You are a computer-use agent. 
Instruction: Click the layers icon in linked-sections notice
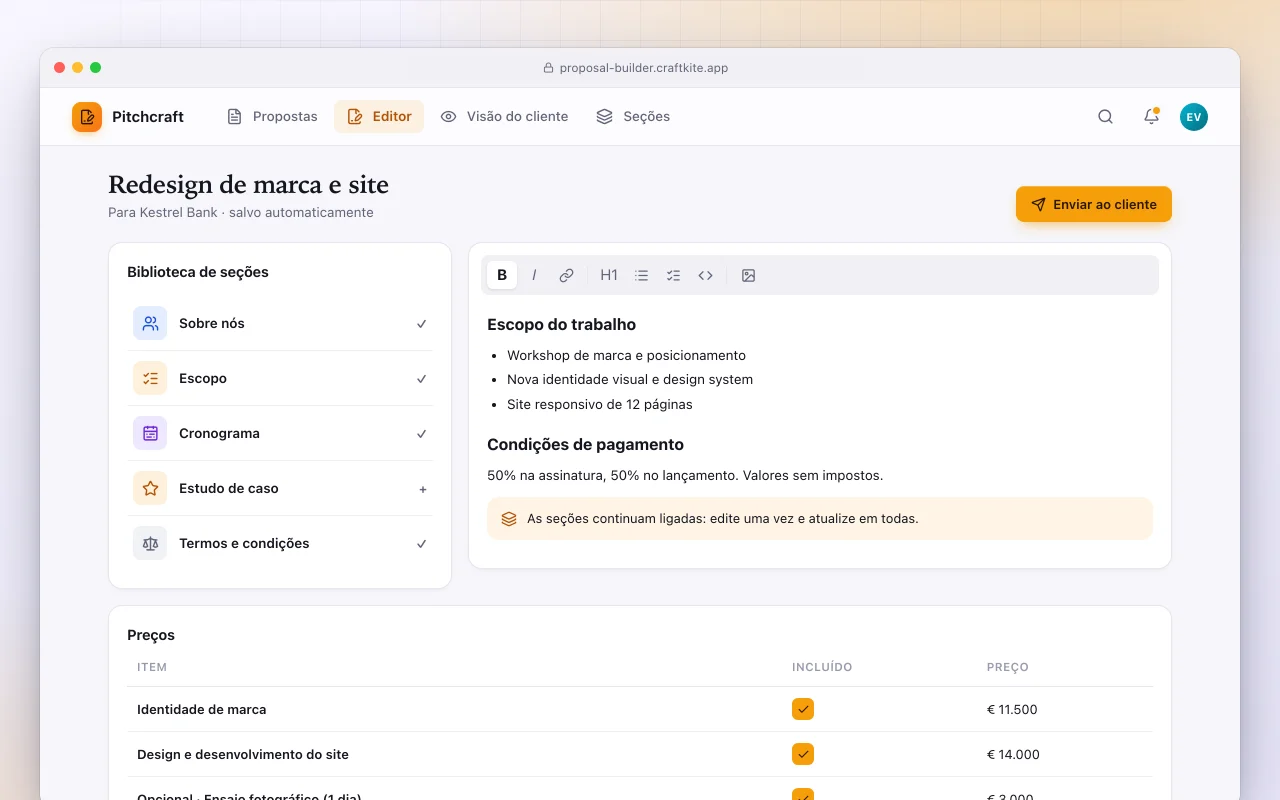click(509, 519)
